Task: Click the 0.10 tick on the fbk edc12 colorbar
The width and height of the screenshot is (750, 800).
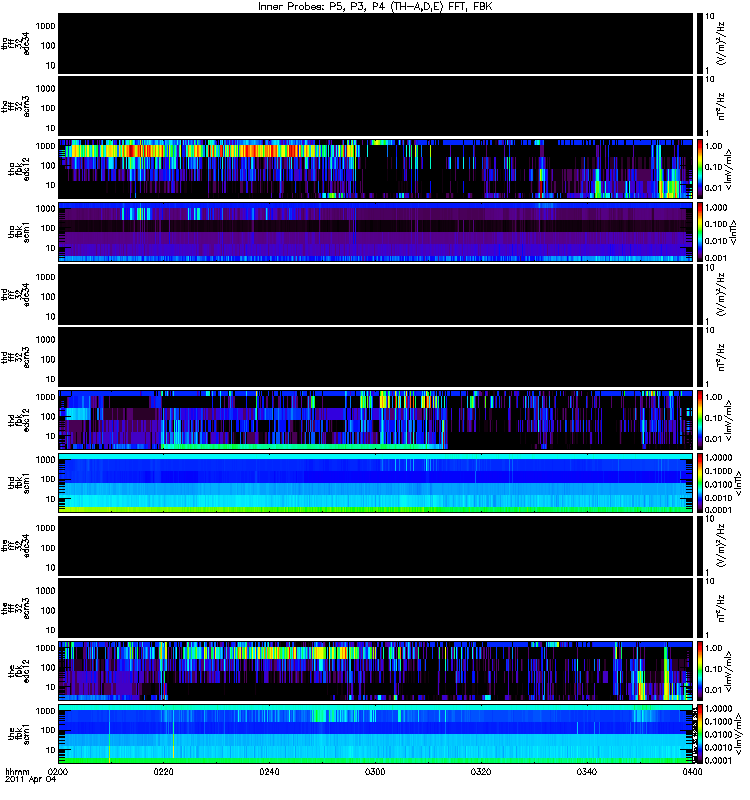Action: 714,669
